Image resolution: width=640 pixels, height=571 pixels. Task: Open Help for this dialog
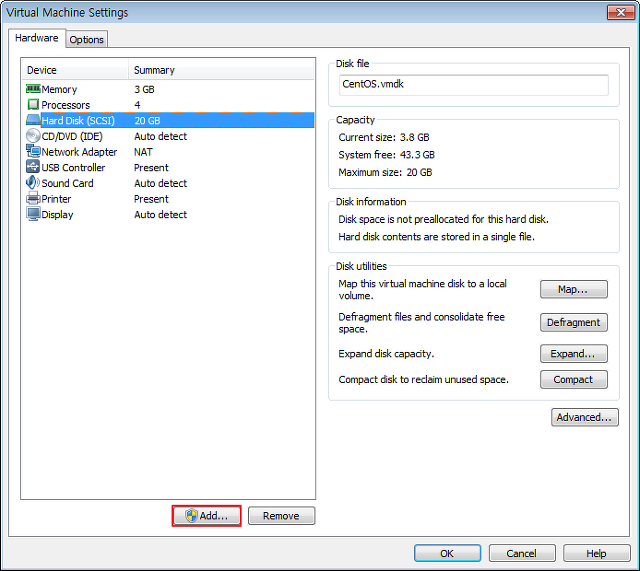click(x=596, y=553)
